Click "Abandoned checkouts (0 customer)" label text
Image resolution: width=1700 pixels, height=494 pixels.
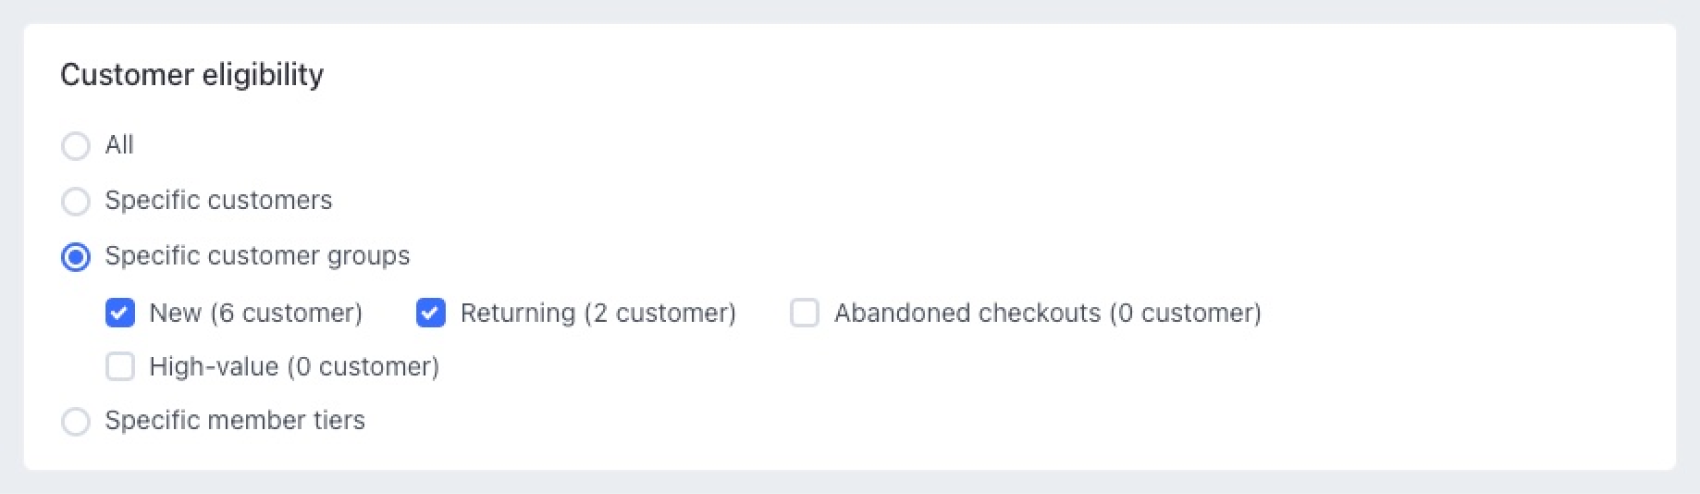coord(1047,313)
